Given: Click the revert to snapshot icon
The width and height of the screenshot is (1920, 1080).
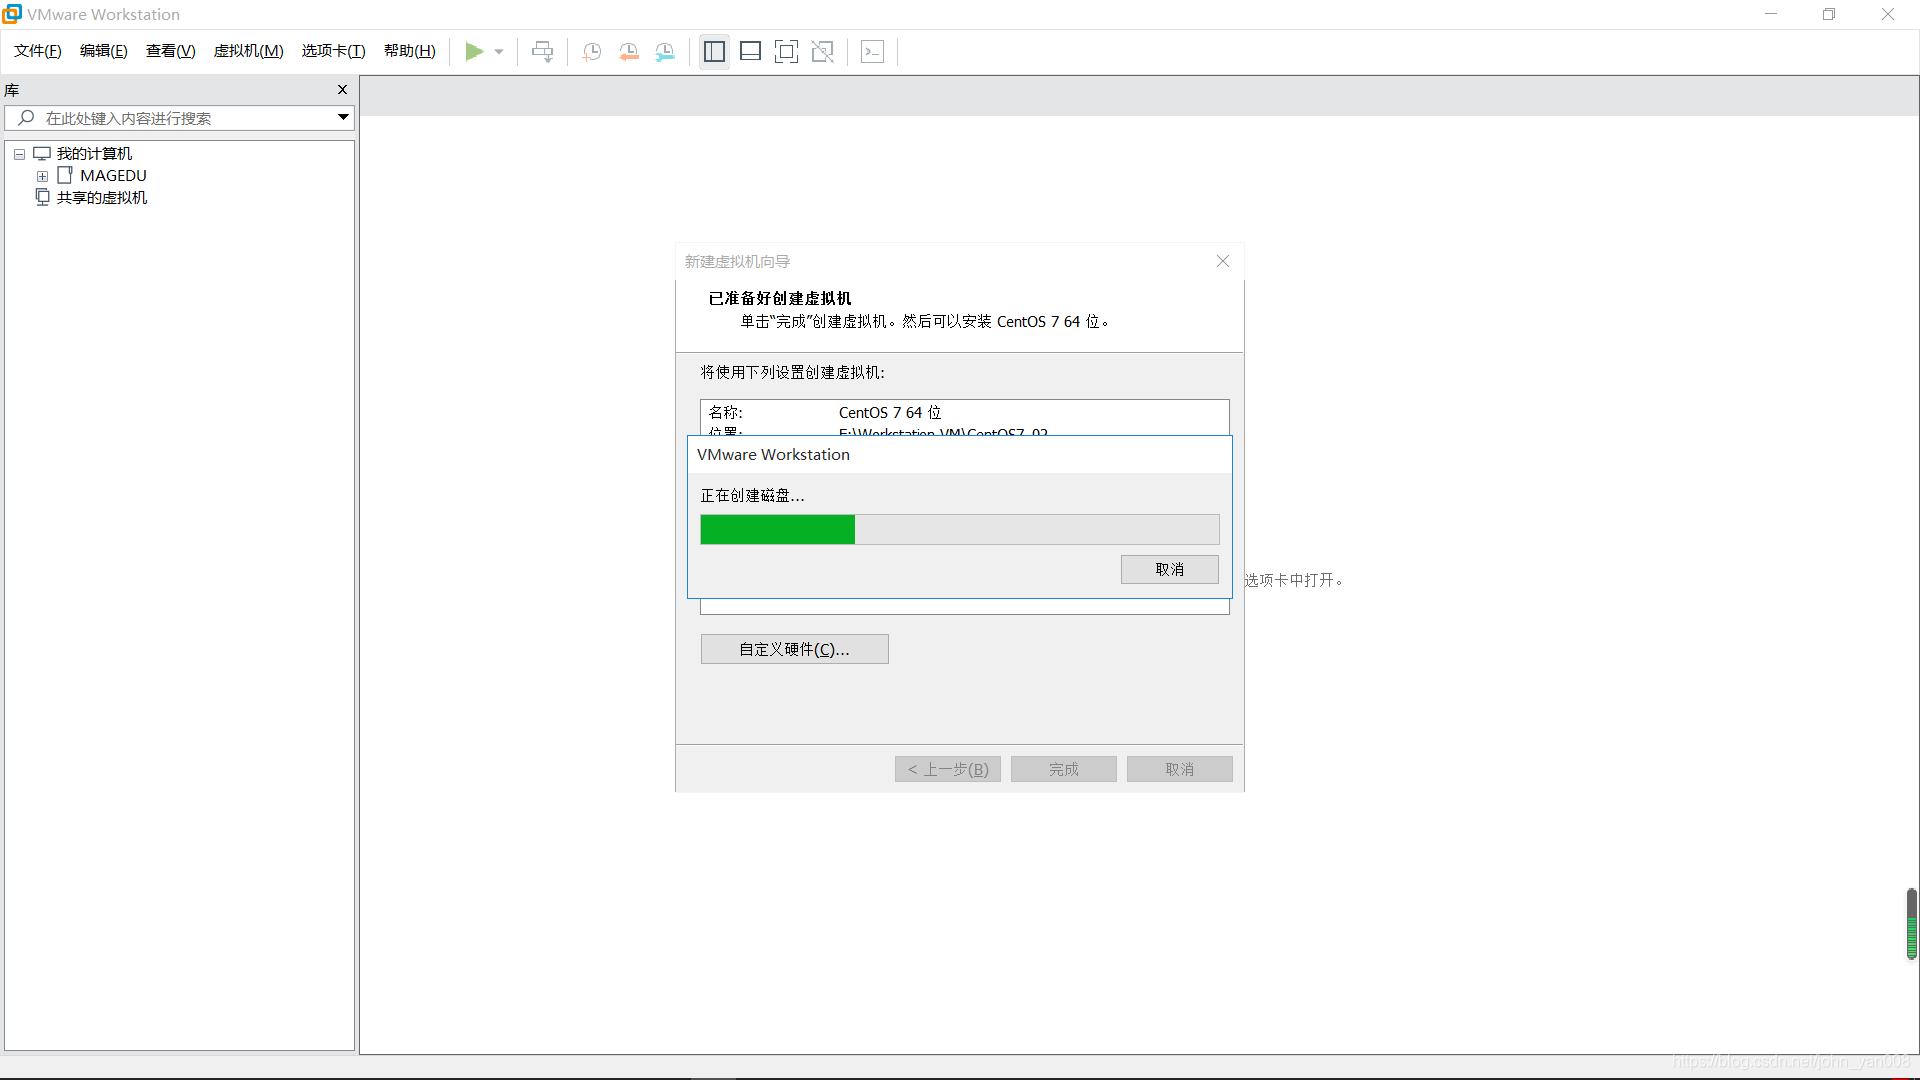Looking at the screenshot, I should pos(629,52).
